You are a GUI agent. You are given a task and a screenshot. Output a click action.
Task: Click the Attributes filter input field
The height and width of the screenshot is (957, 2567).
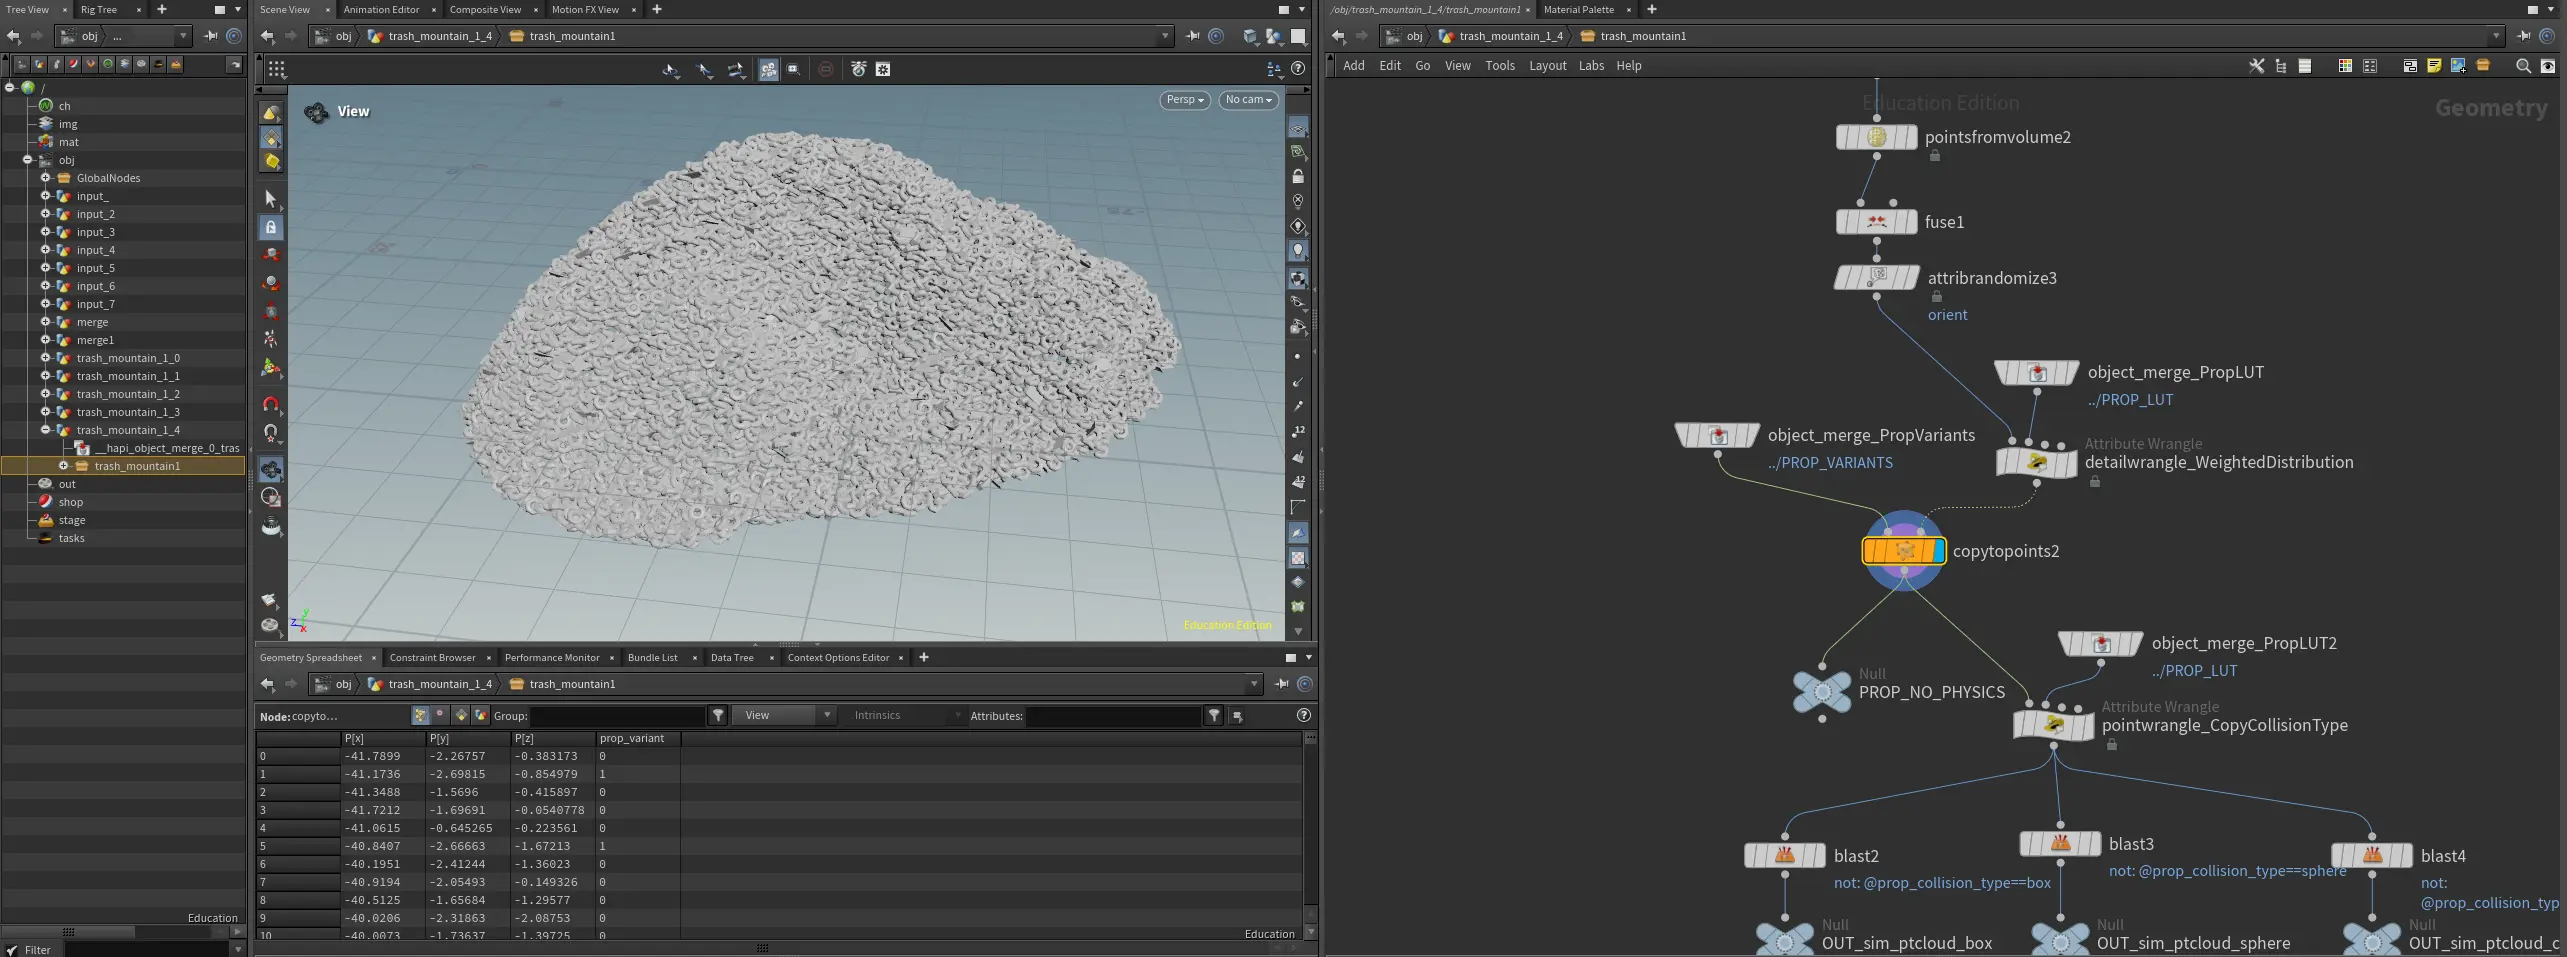click(1113, 716)
